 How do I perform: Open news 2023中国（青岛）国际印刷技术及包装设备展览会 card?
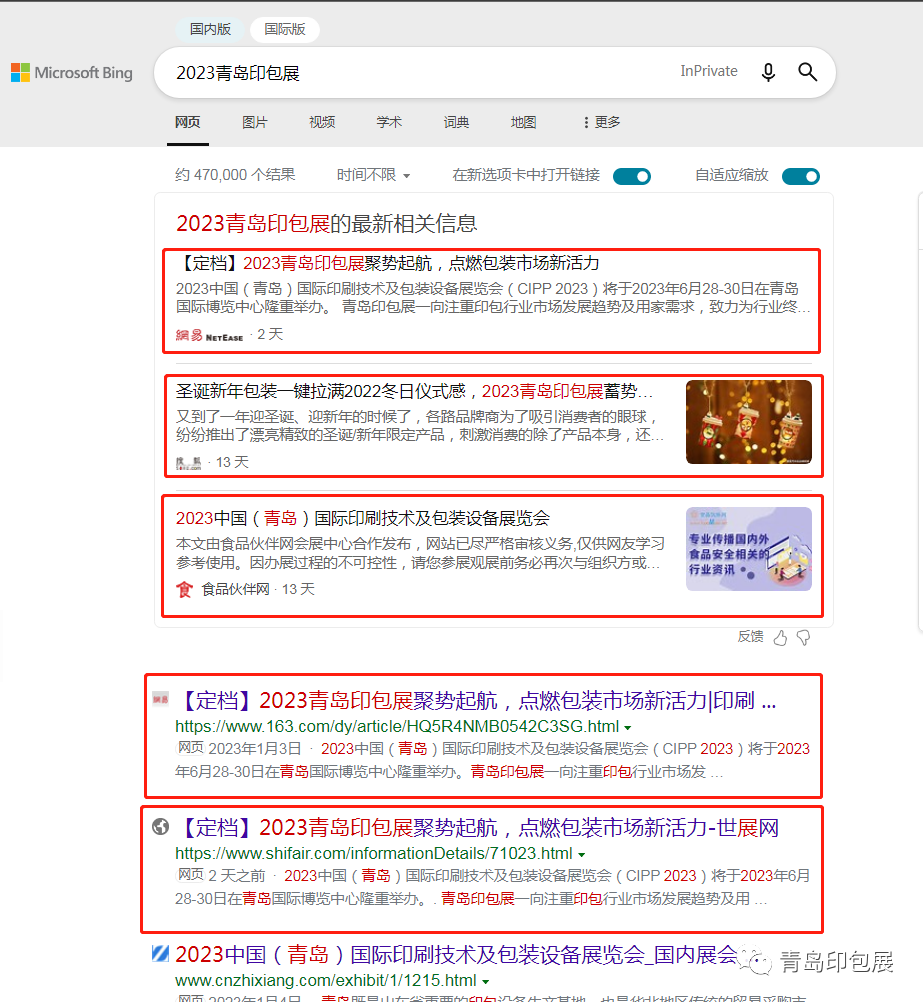[x=362, y=518]
